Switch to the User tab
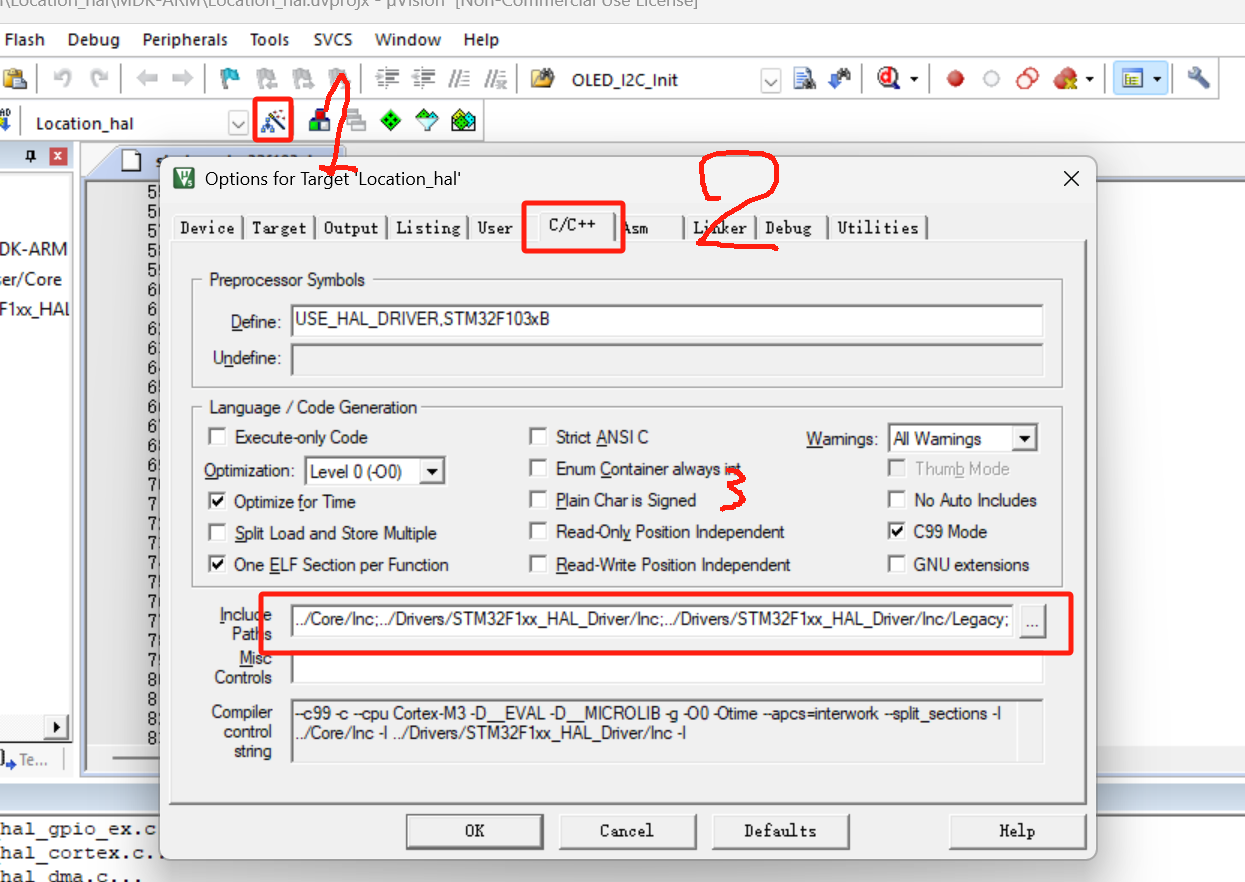Image resolution: width=1245 pixels, height=882 pixels. tap(495, 228)
